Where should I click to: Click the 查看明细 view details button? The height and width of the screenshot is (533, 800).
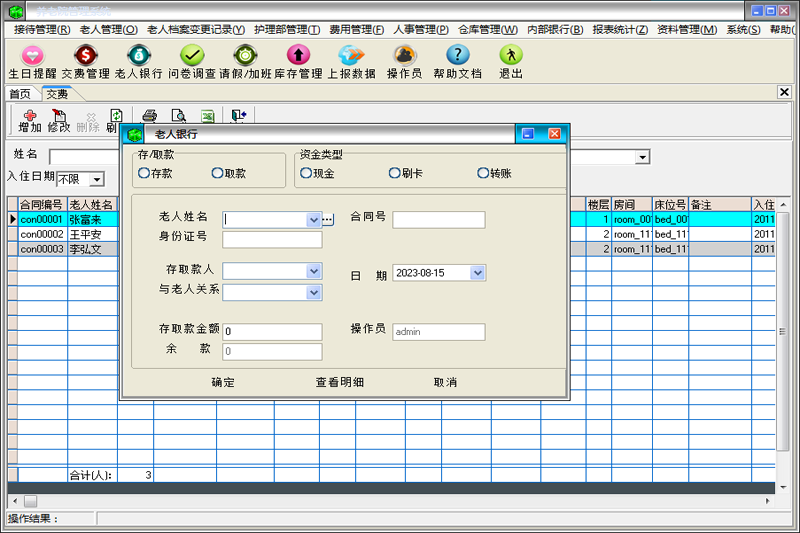pyautogui.click(x=340, y=382)
